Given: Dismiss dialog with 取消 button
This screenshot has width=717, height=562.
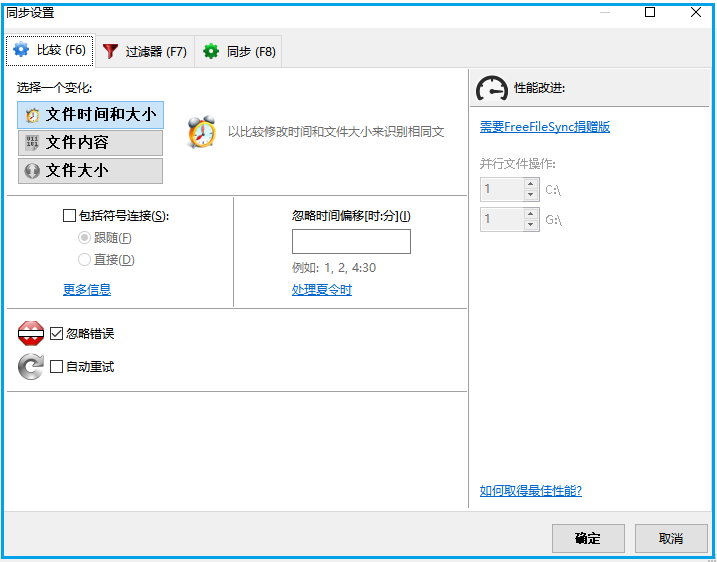Looking at the screenshot, I should pyautogui.click(x=671, y=539).
